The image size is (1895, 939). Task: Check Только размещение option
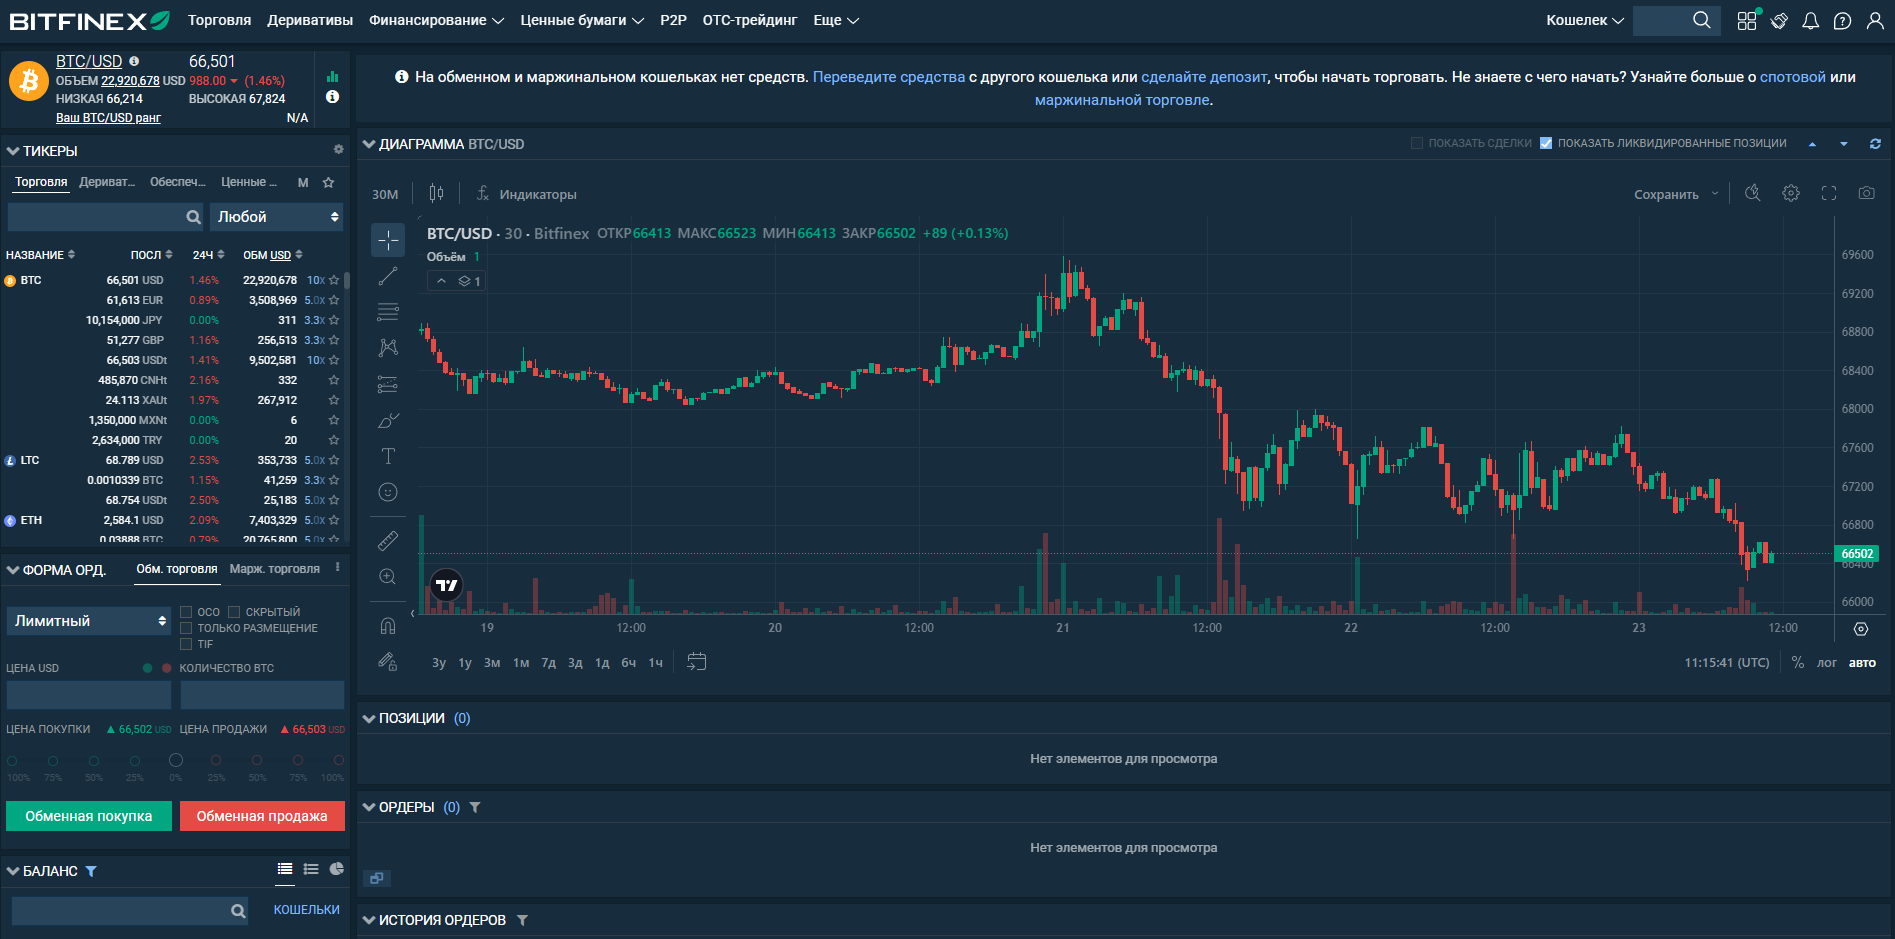pyautogui.click(x=186, y=628)
